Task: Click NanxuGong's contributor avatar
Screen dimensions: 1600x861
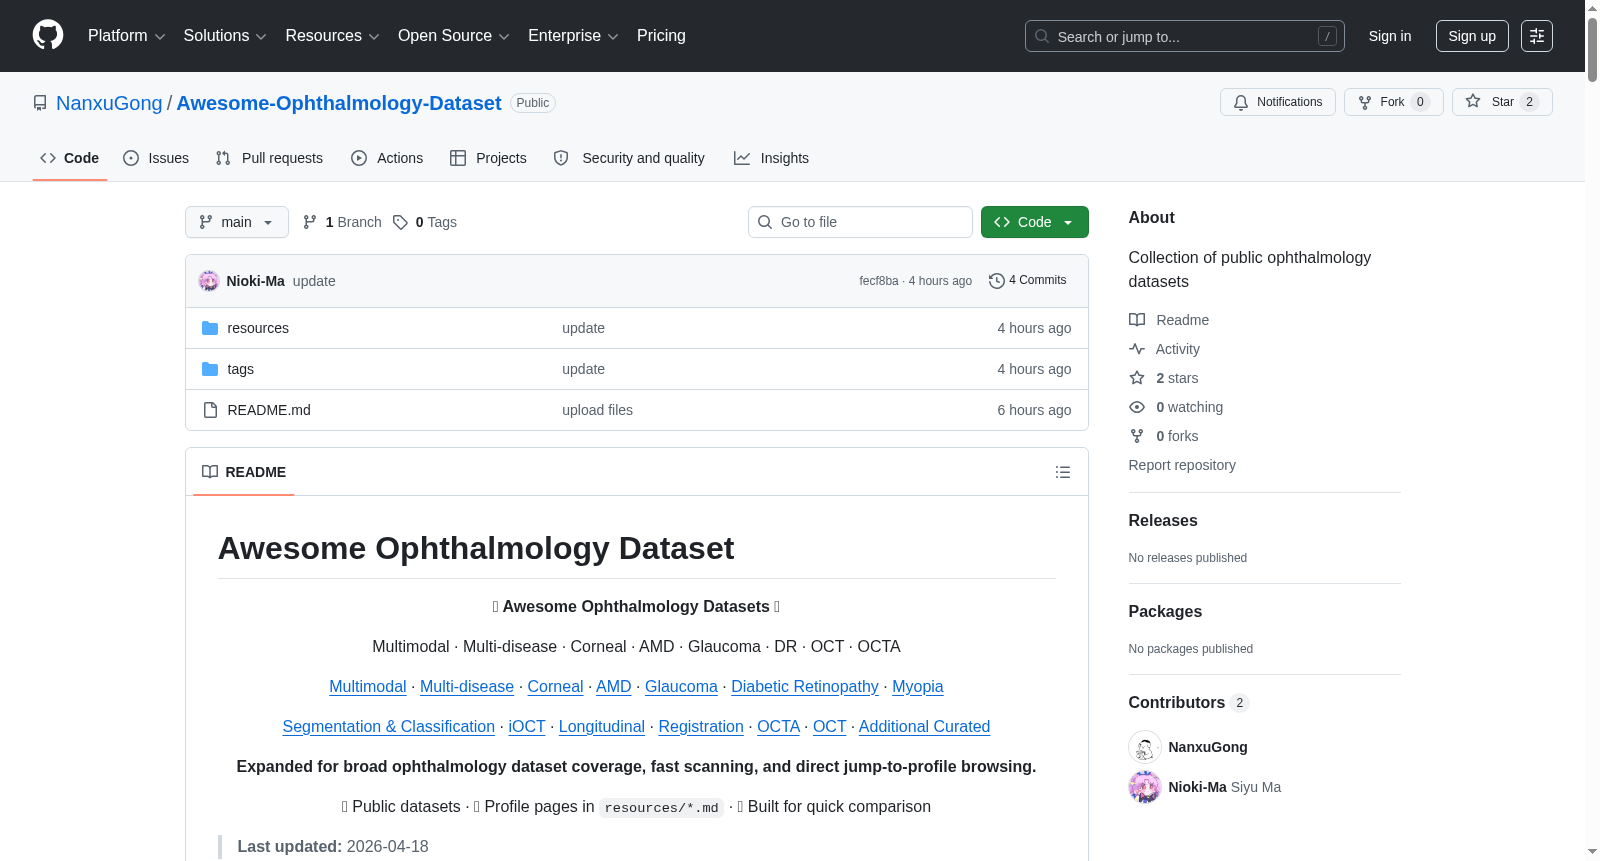Action: click(1145, 747)
